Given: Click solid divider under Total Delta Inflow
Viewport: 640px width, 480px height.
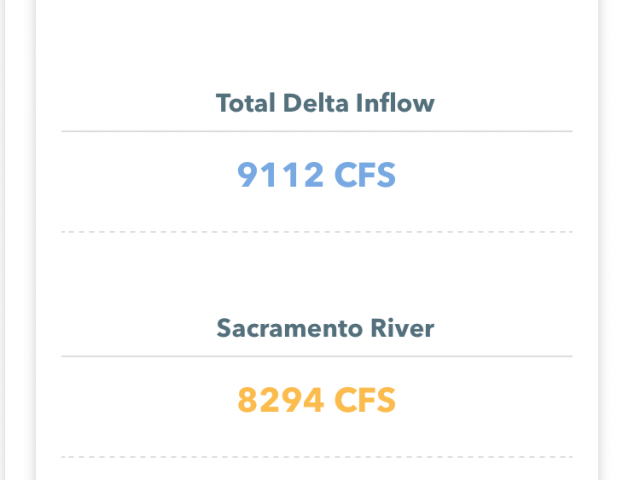Looking at the screenshot, I should click(x=317, y=131).
